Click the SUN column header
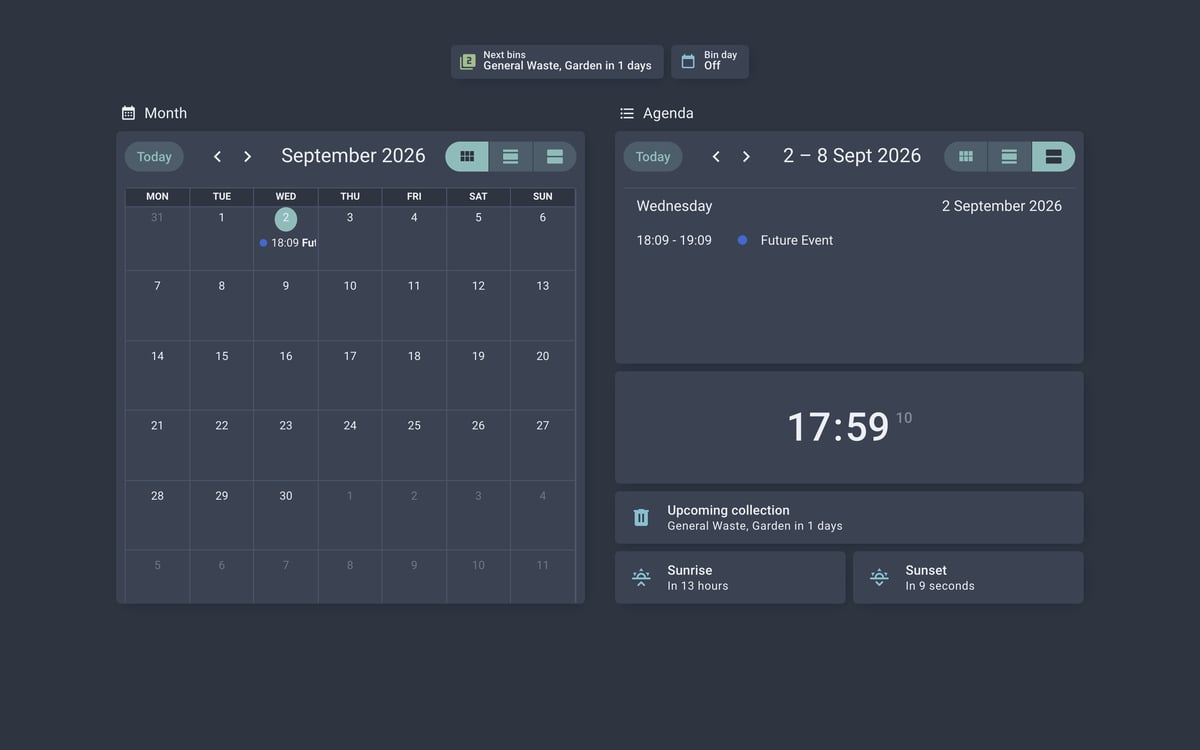The height and width of the screenshot is (750, 1200). pos(542,197)
